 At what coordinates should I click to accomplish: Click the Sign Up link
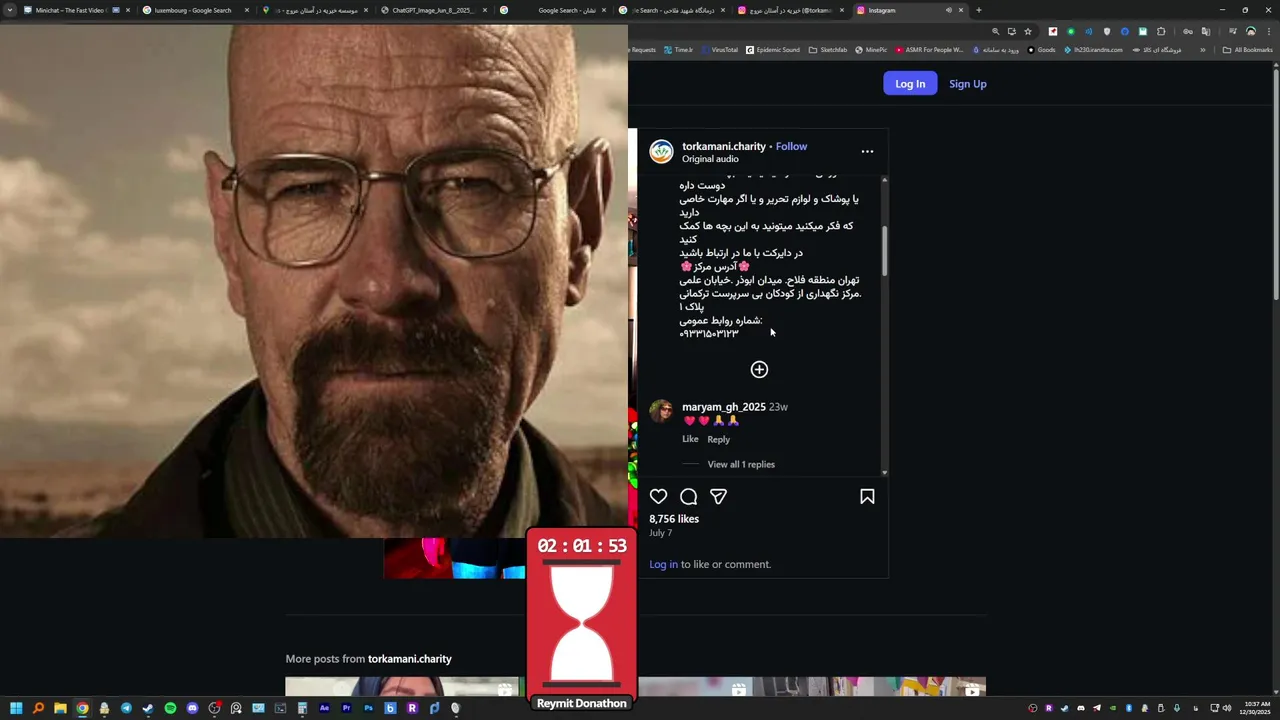[x=967, y=84]
